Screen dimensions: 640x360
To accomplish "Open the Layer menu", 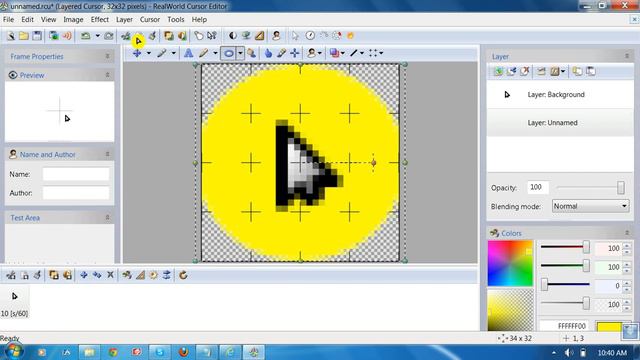I will pos(124,20).
